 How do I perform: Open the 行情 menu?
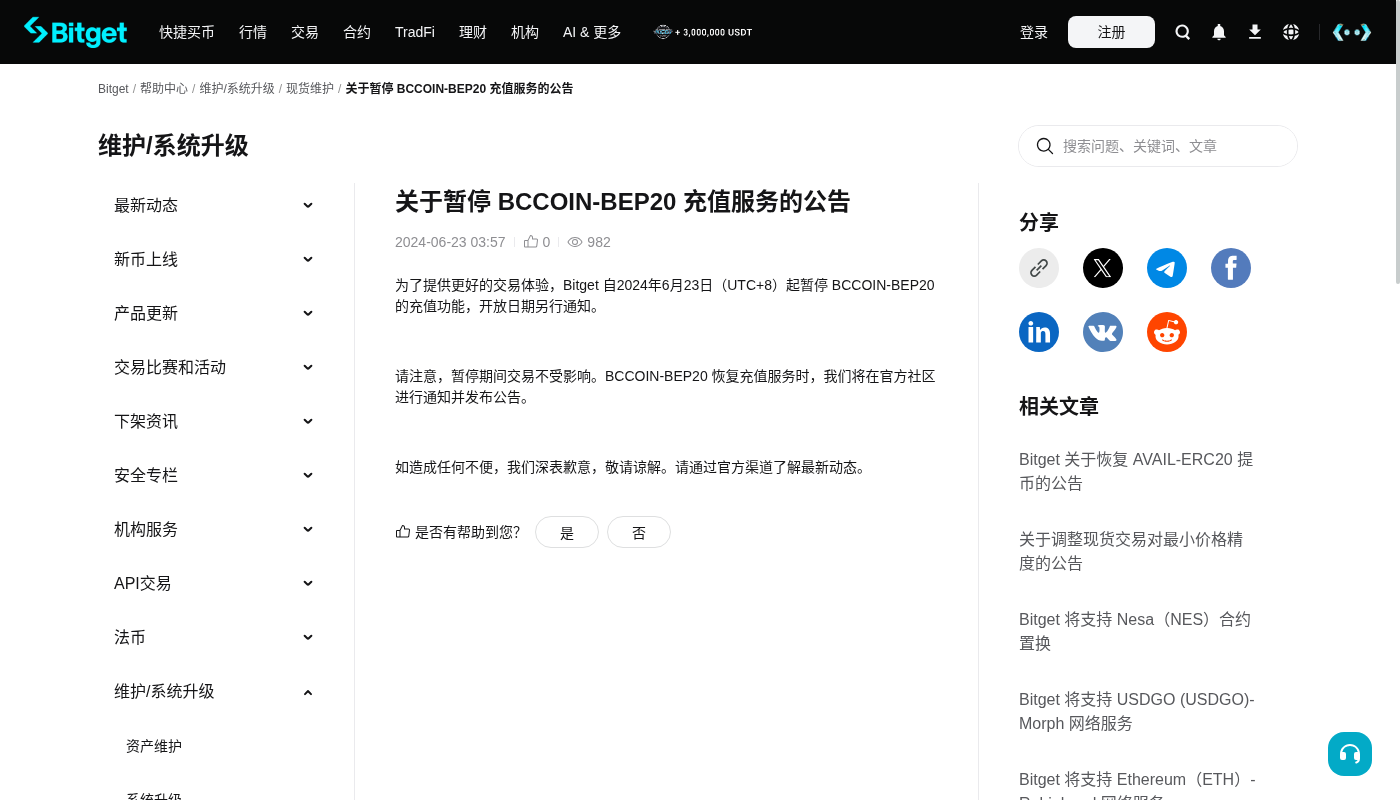(x=253, y=32)
